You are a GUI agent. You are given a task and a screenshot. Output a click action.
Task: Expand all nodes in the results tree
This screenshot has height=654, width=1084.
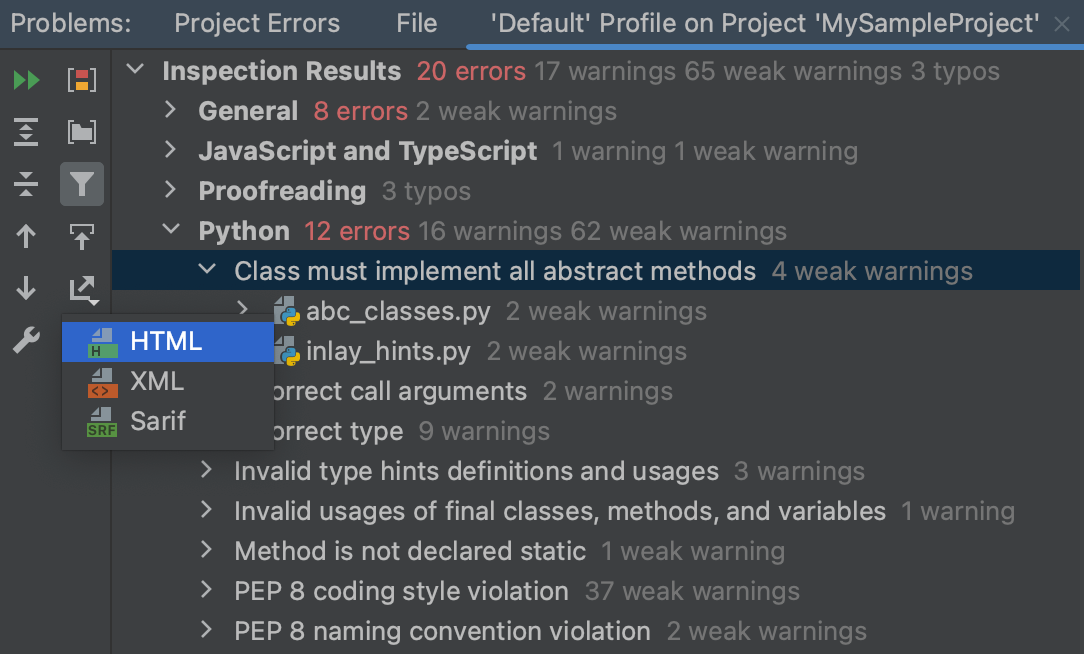tap(25, 131)
